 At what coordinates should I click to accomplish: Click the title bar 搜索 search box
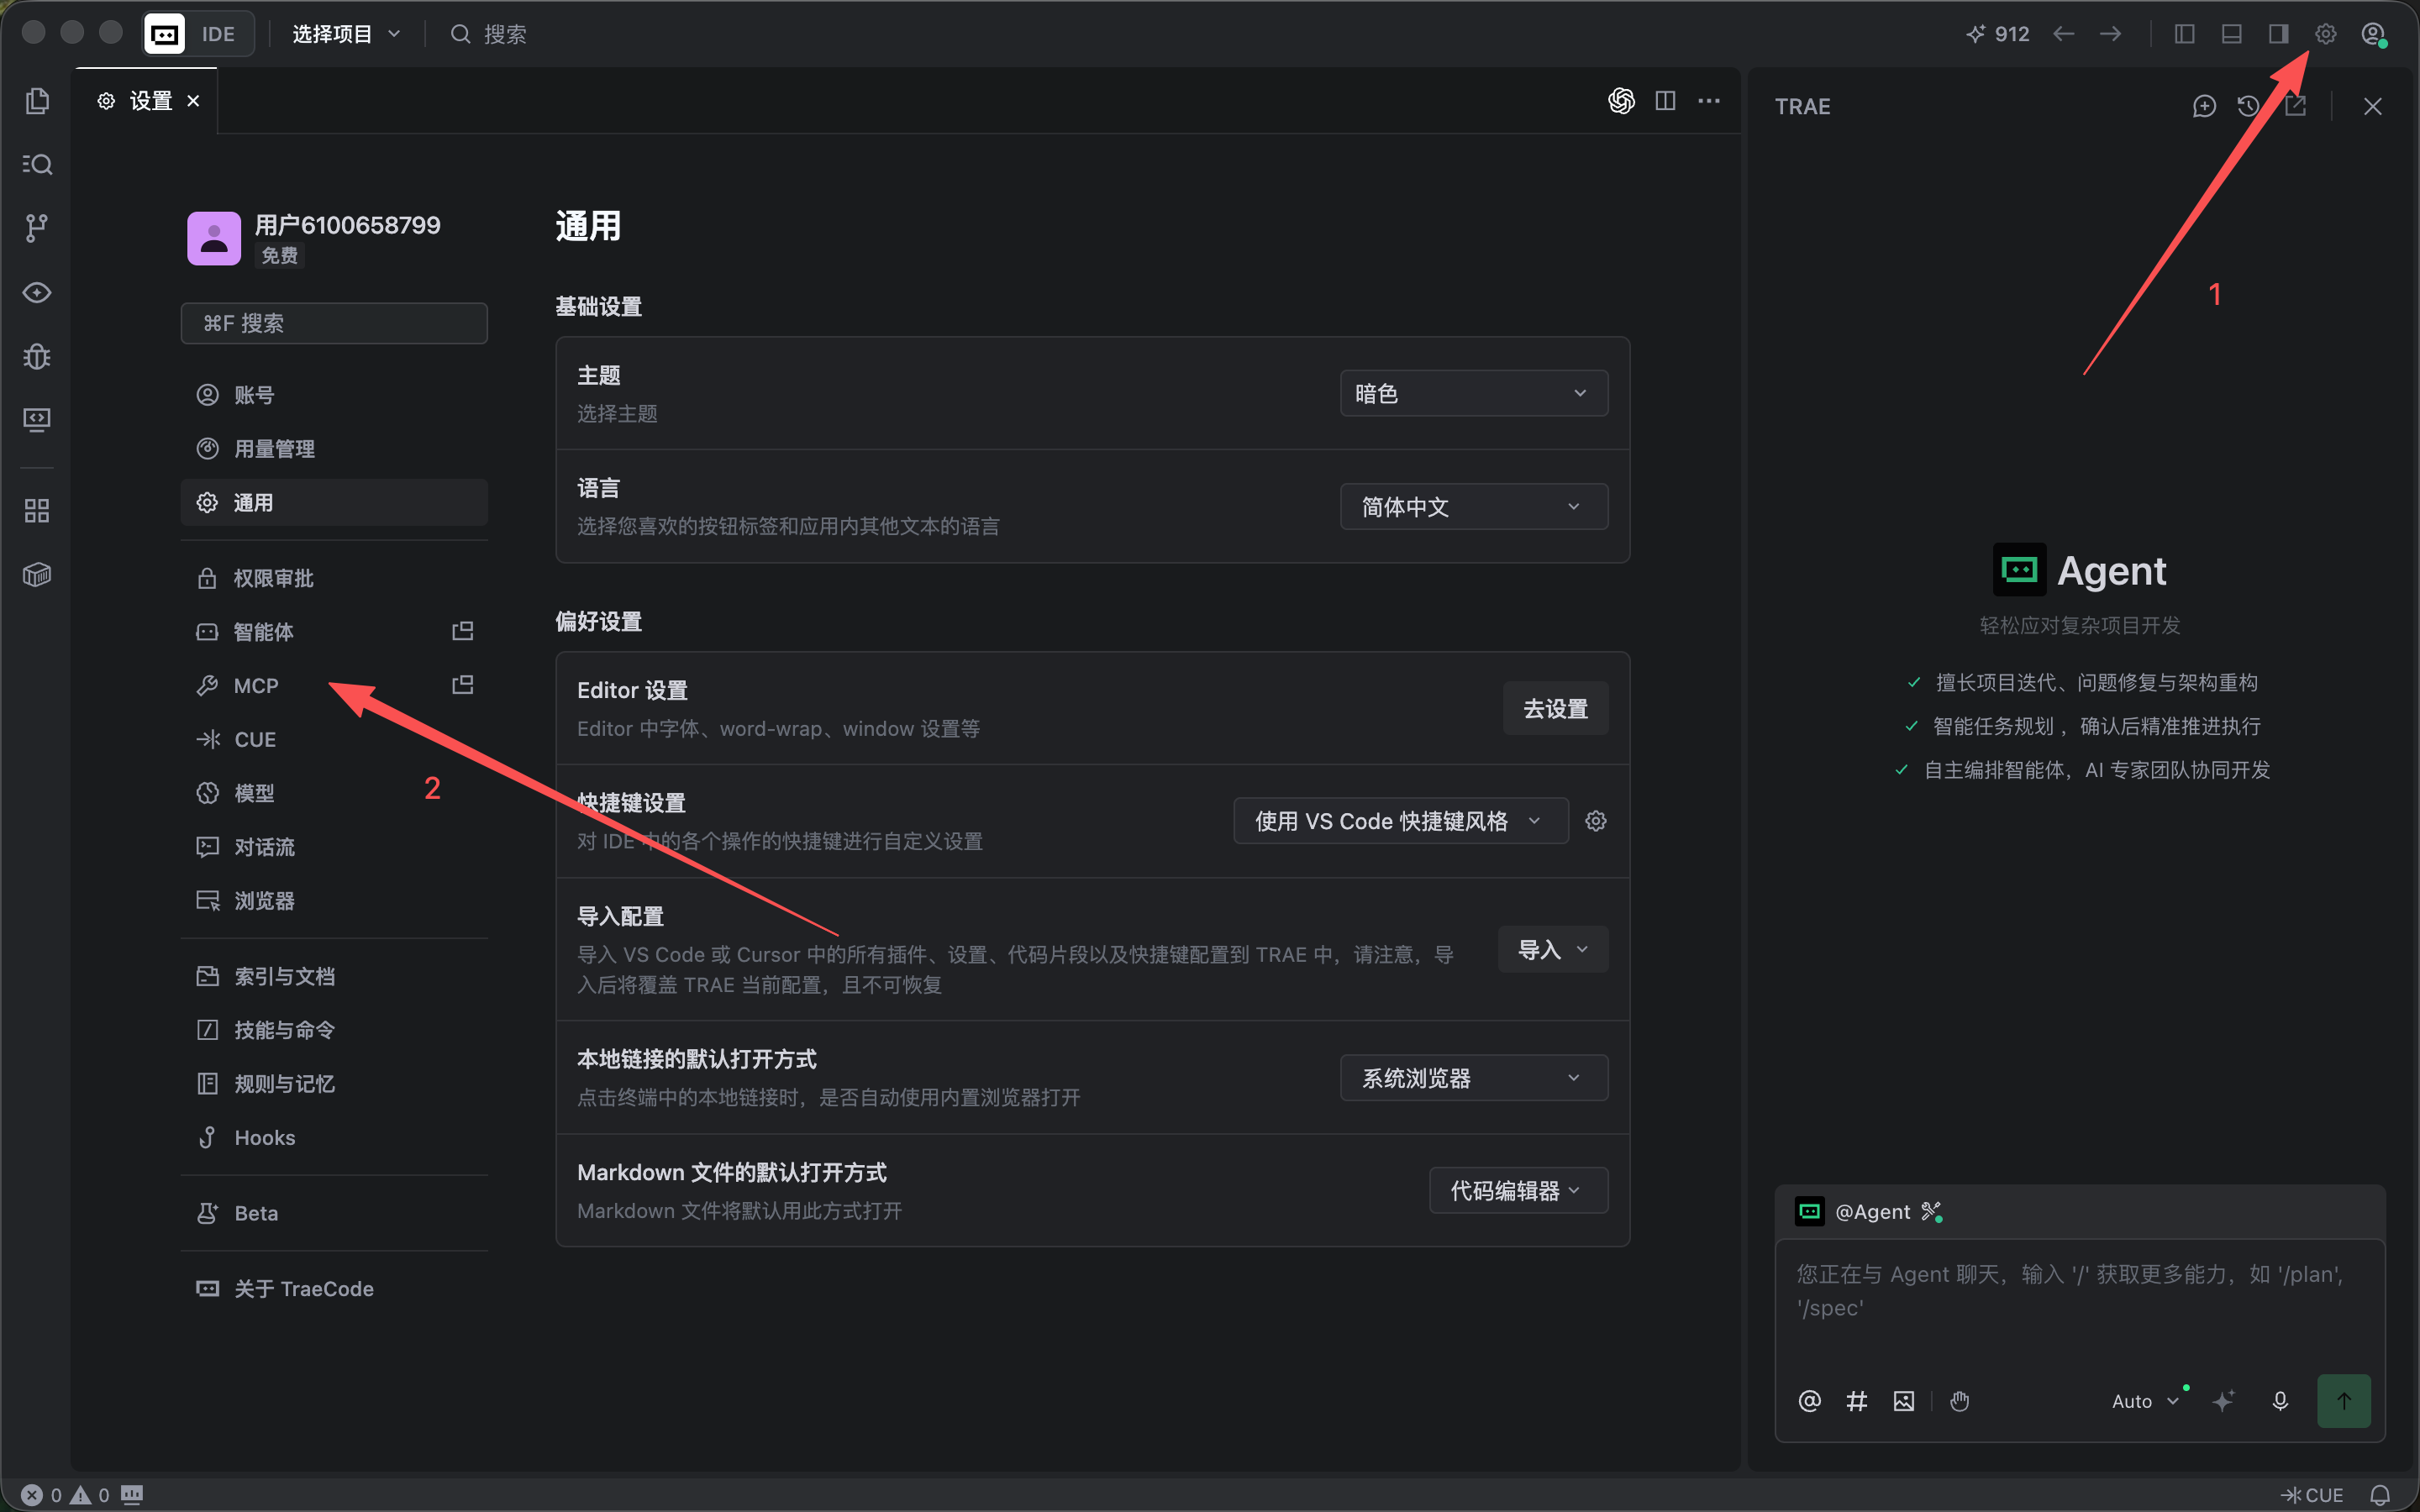tap(489, 34)
